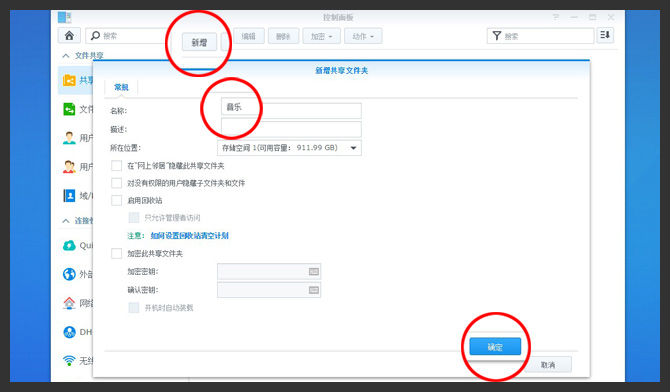The image size is (670, 392).
Task: Collapse the connectivity section in sidebar
Action: 66,221
